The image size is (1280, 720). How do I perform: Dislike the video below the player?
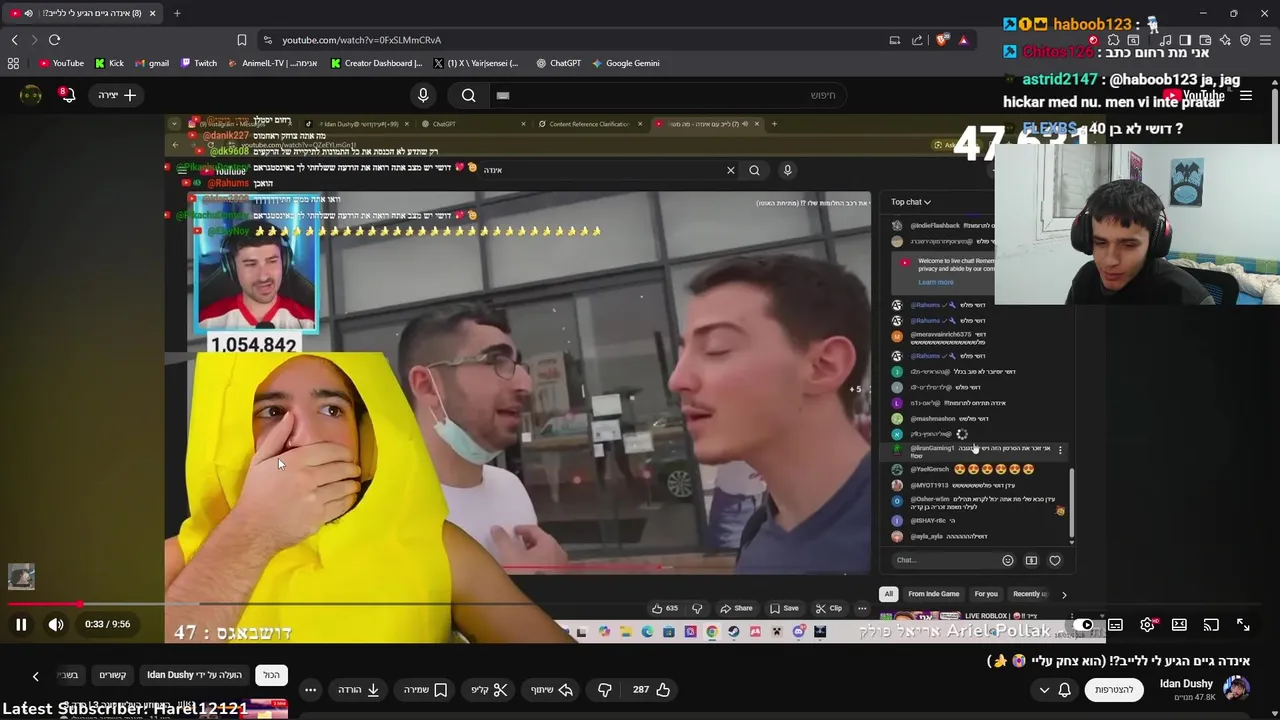[604, 689]
